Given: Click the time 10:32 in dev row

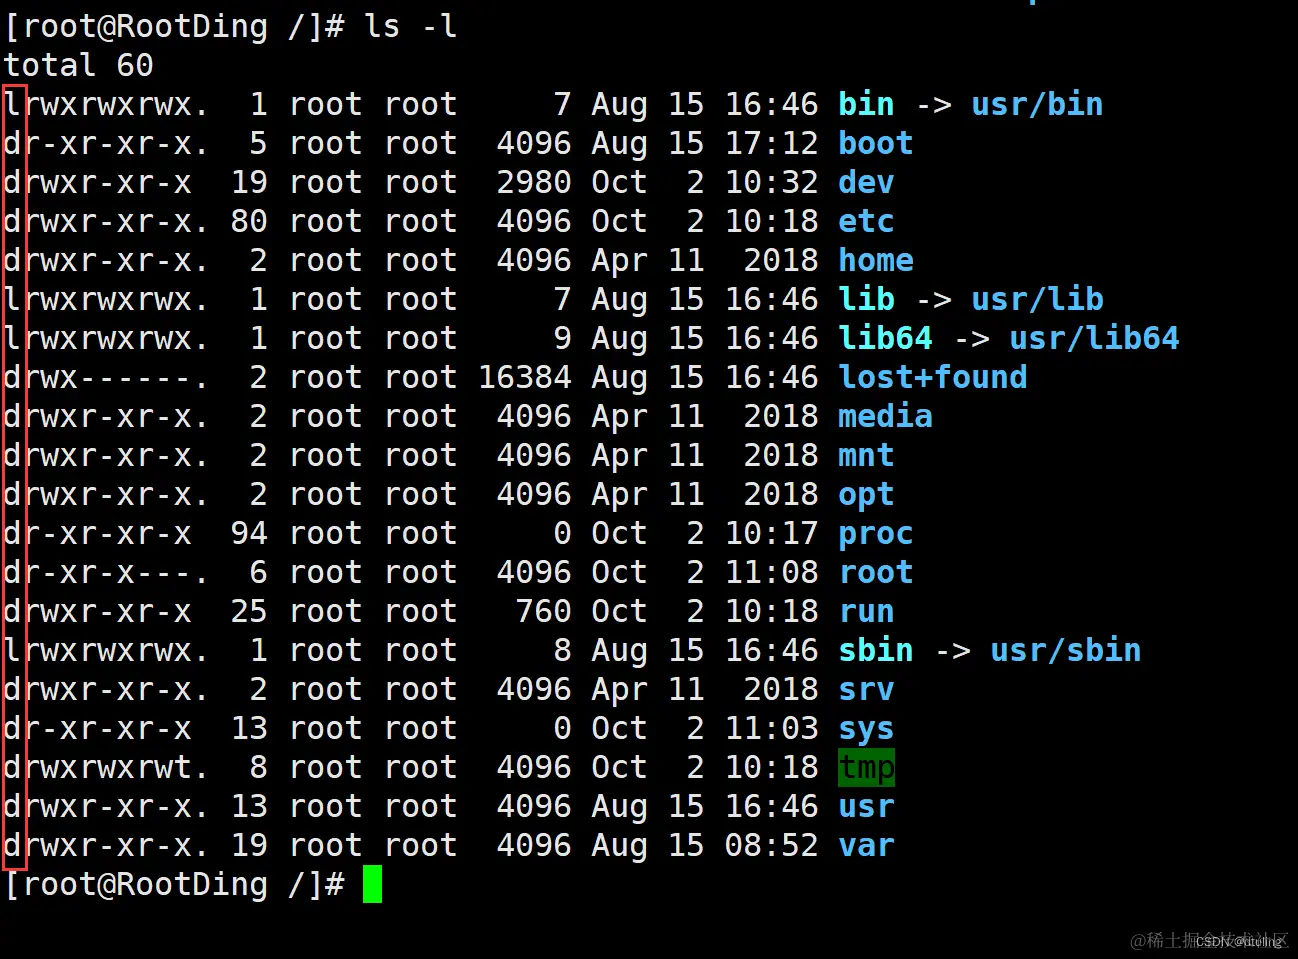Looking at the screenshot, I should [771, 182].
